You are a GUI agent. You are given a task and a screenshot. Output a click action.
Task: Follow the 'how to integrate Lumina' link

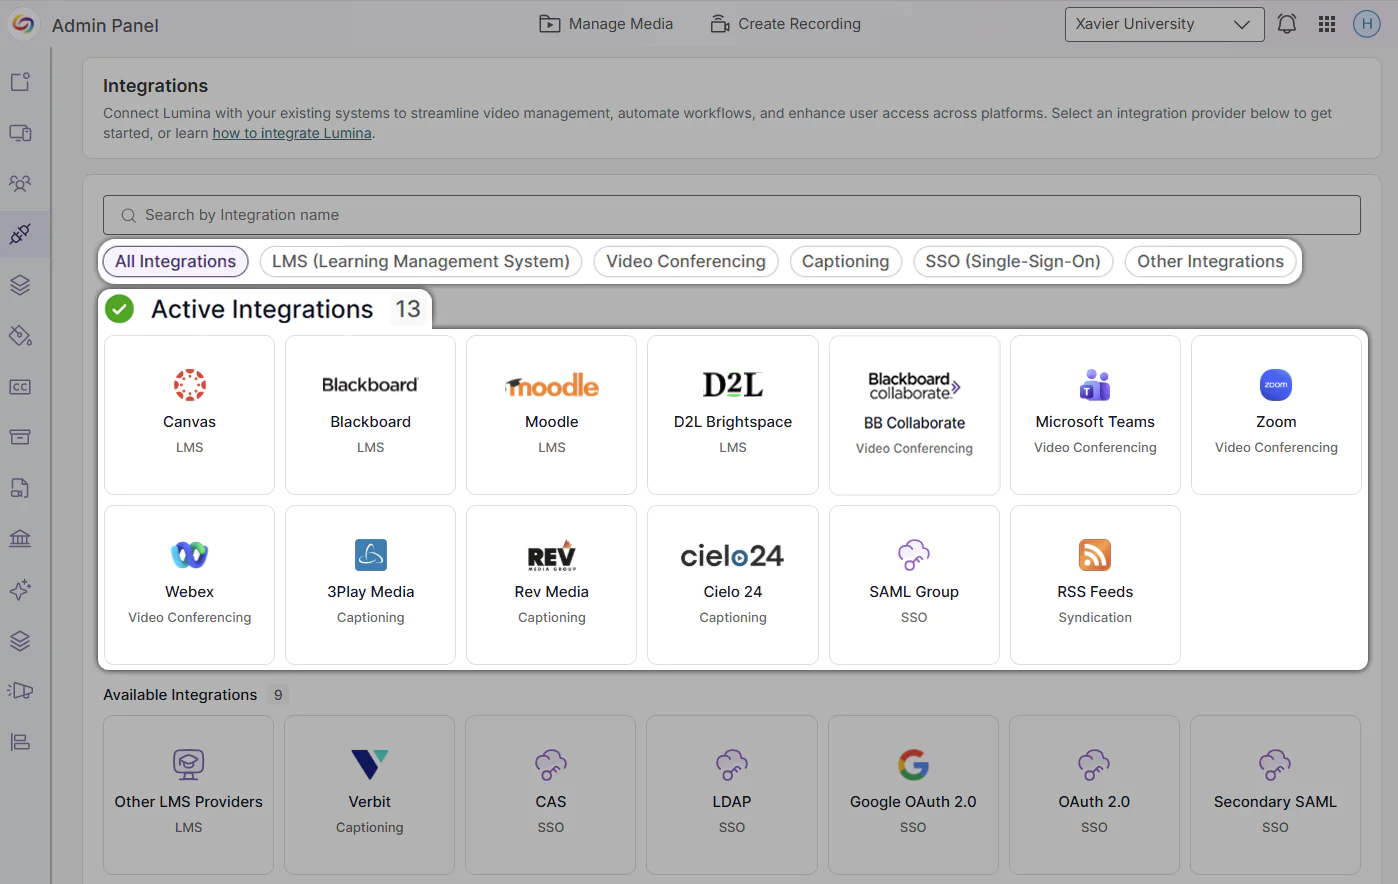292,133
